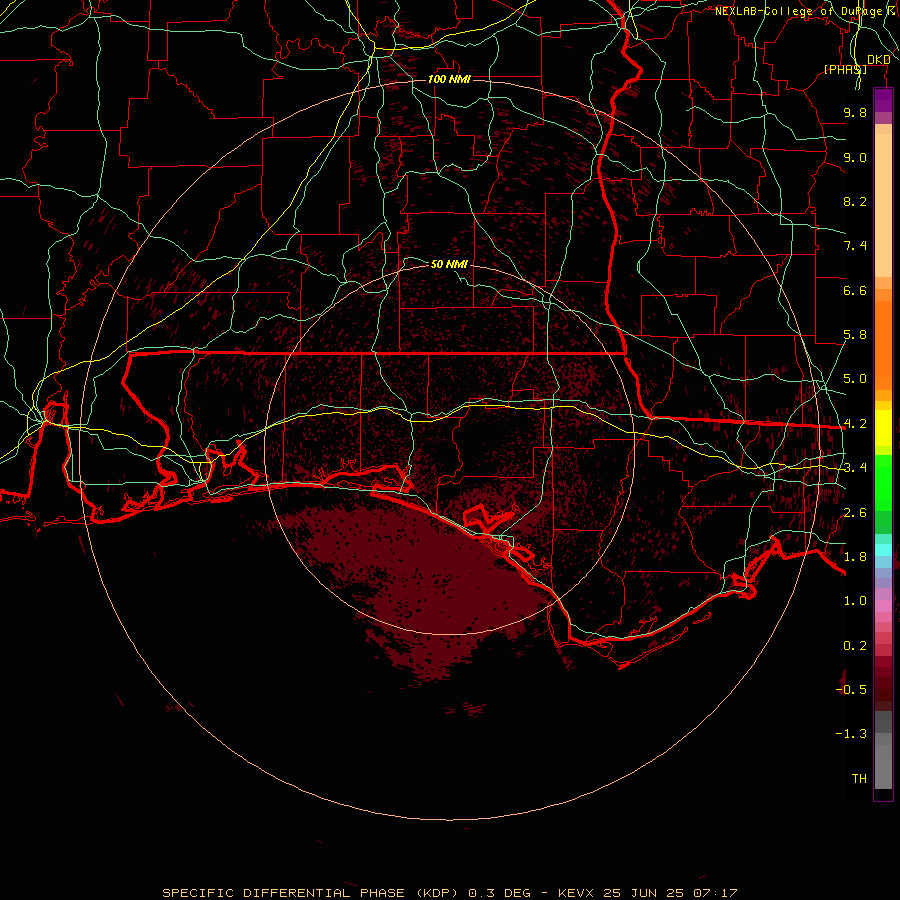This screenshot has height=900, width=900.
Task: Click the SPECIFIC DIFFERENTIAL PHASE (KDP) caption text
Action: pyautogui.click(x=310, y=893)
